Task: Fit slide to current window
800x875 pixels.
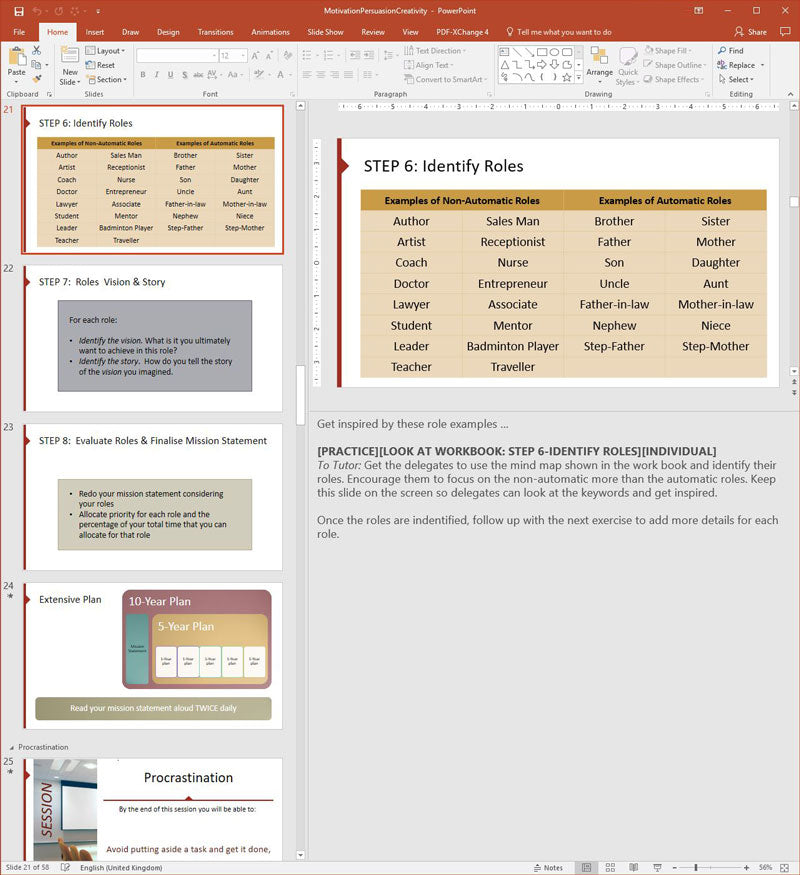Action: [x=784, y=868]
